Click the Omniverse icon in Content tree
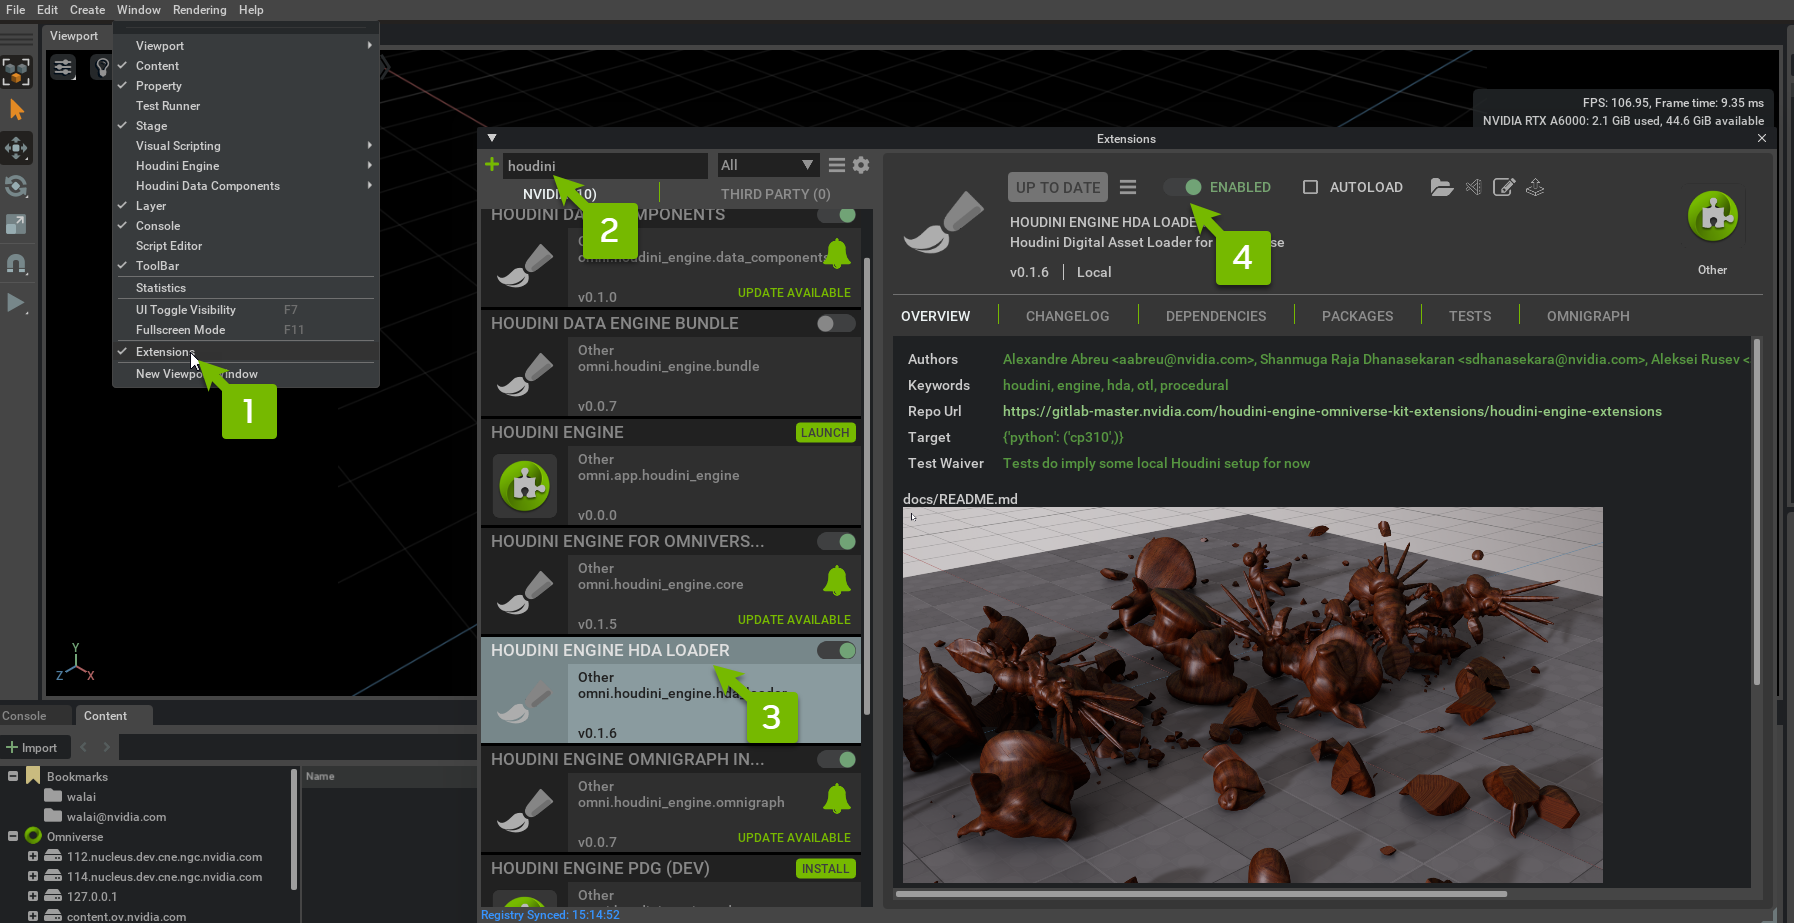 pos(33,836)
